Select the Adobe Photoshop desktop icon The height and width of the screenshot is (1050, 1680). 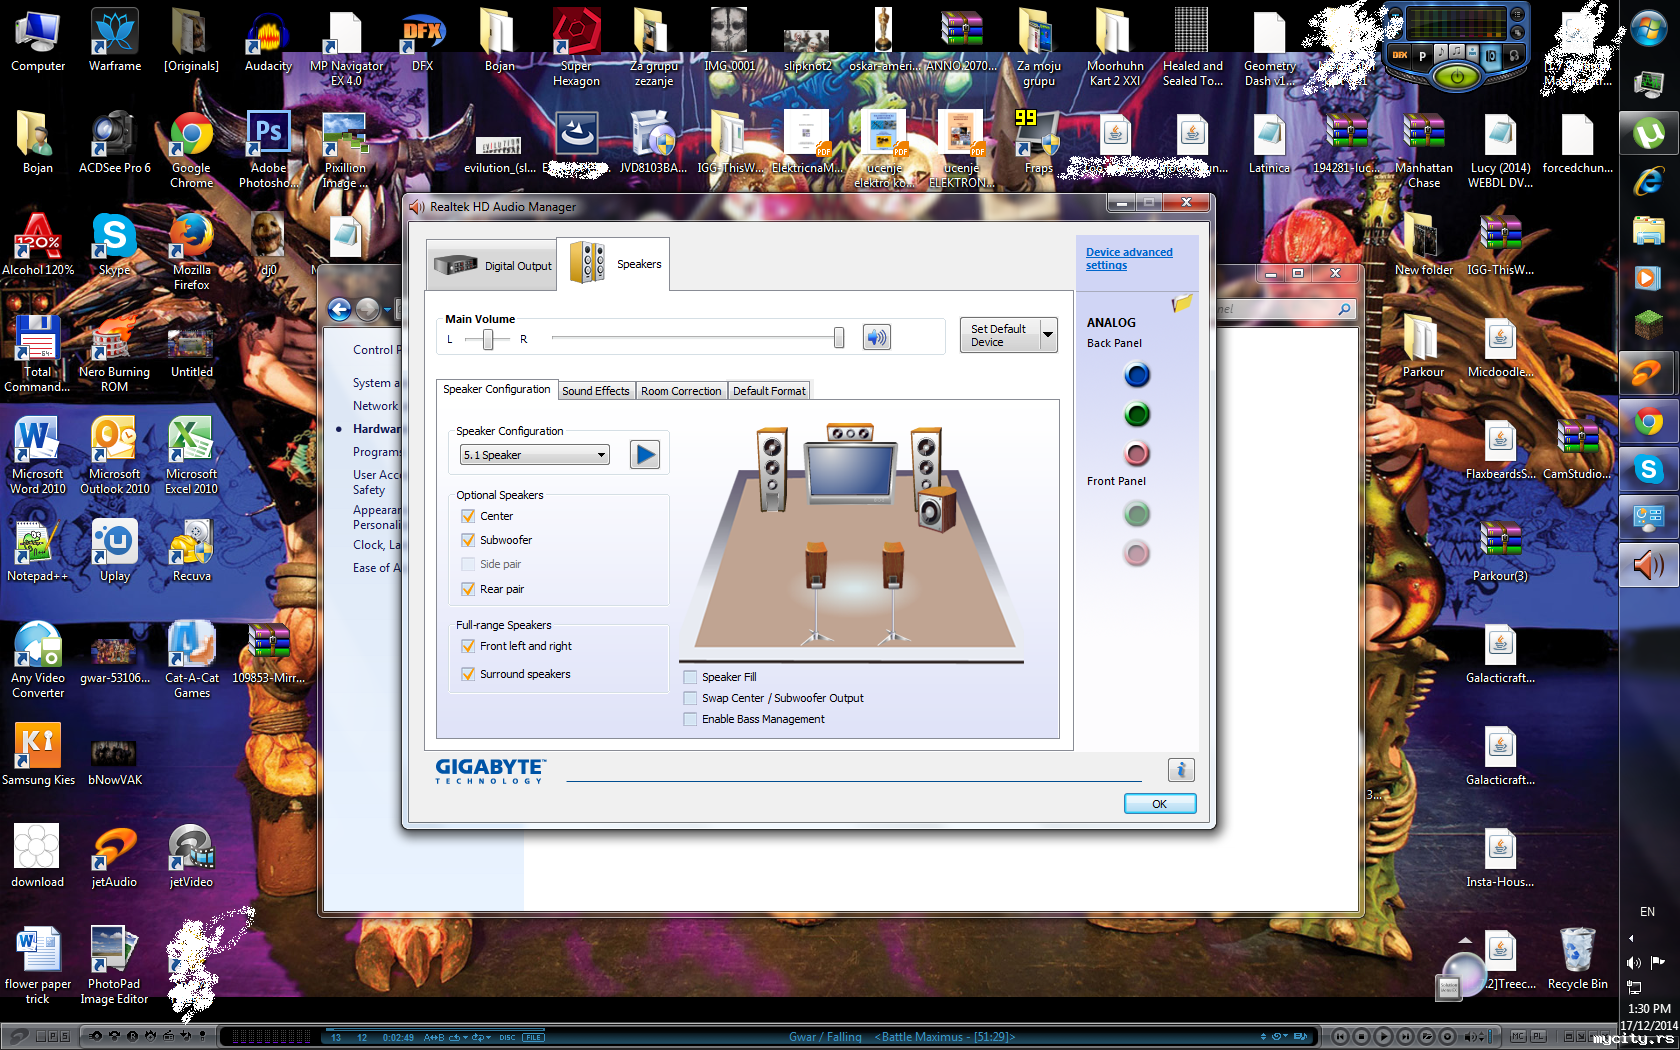coord(268,150)
